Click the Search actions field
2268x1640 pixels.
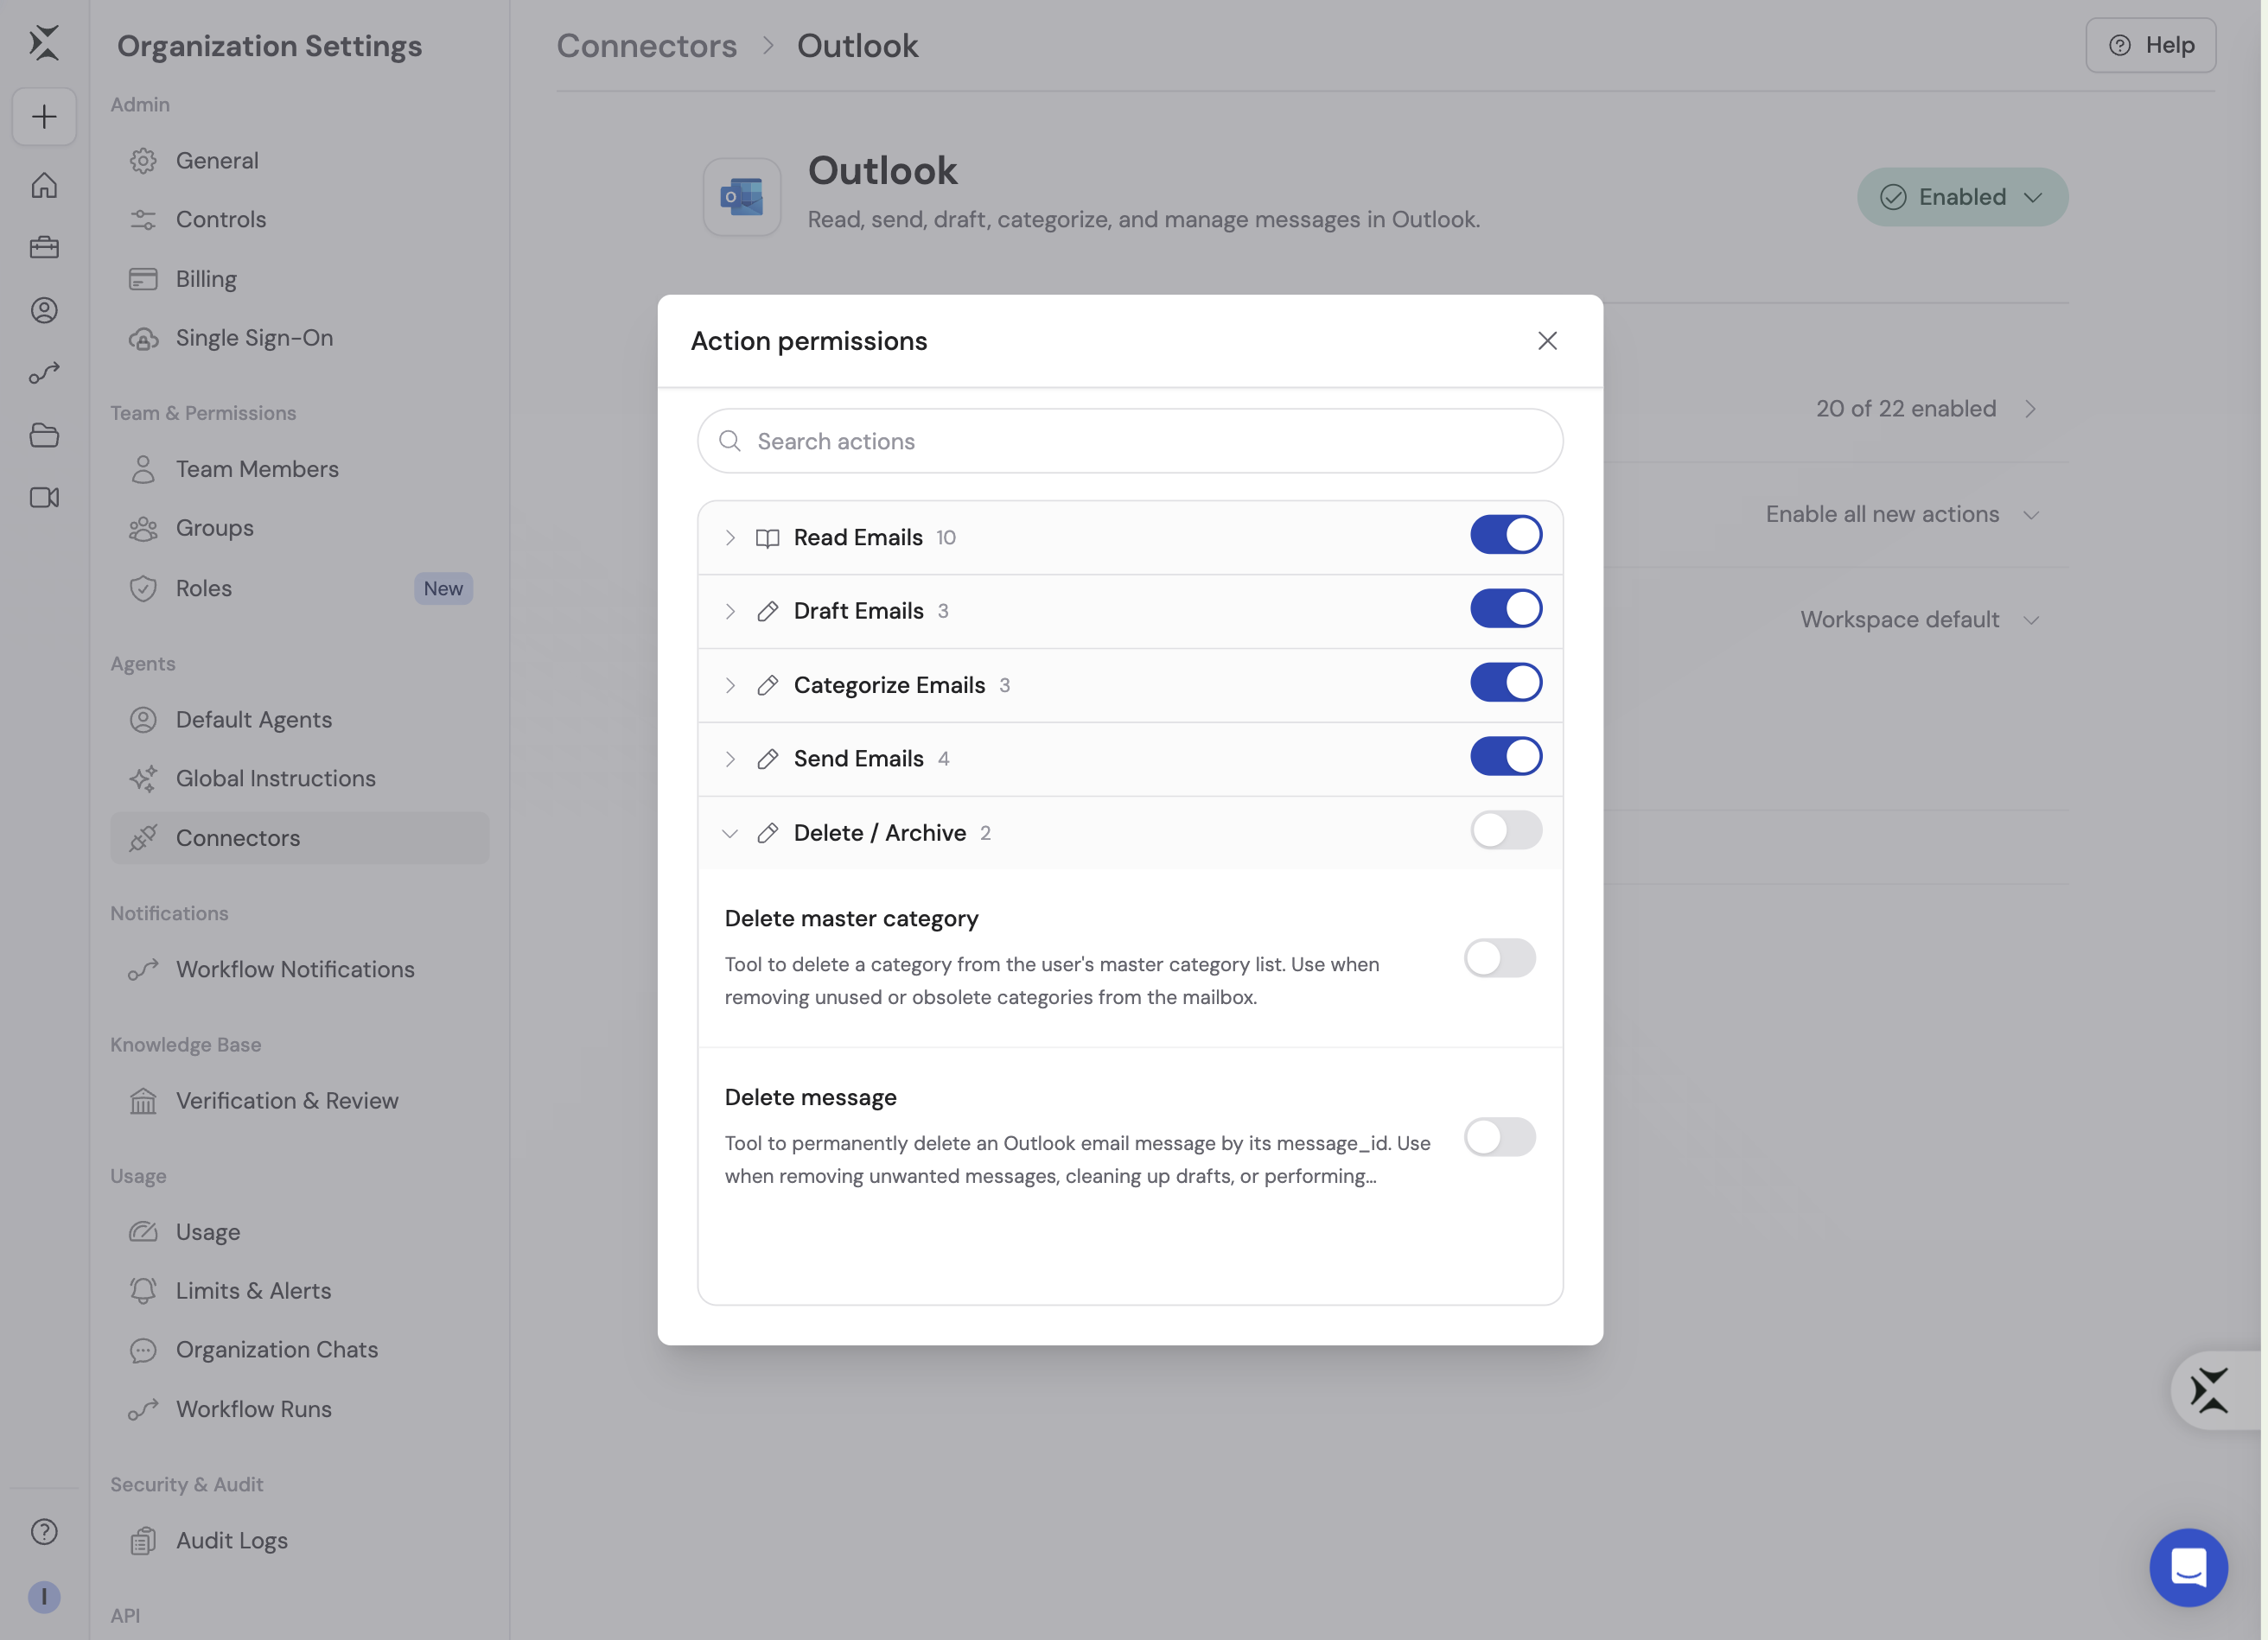[1130, 441]
